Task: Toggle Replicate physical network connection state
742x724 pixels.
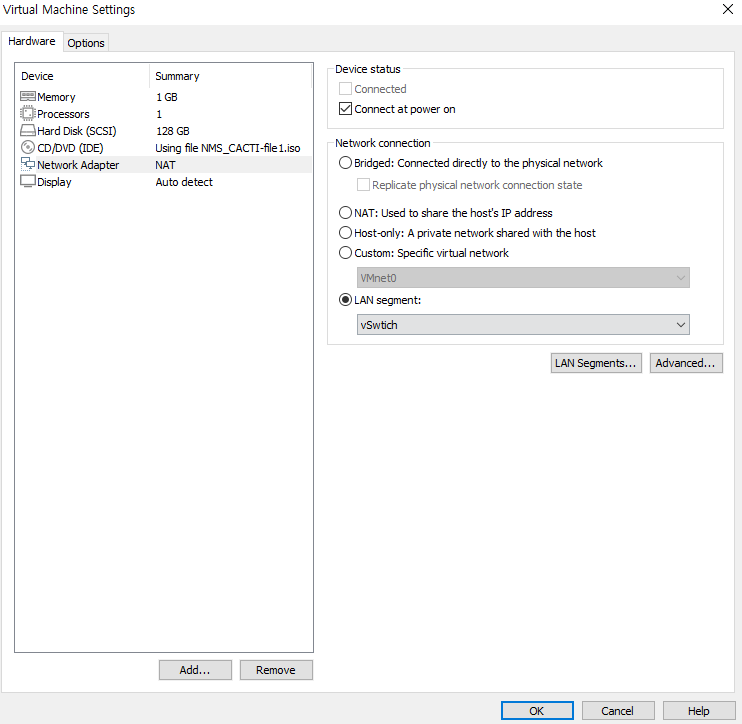Action: tap(363, 185)
